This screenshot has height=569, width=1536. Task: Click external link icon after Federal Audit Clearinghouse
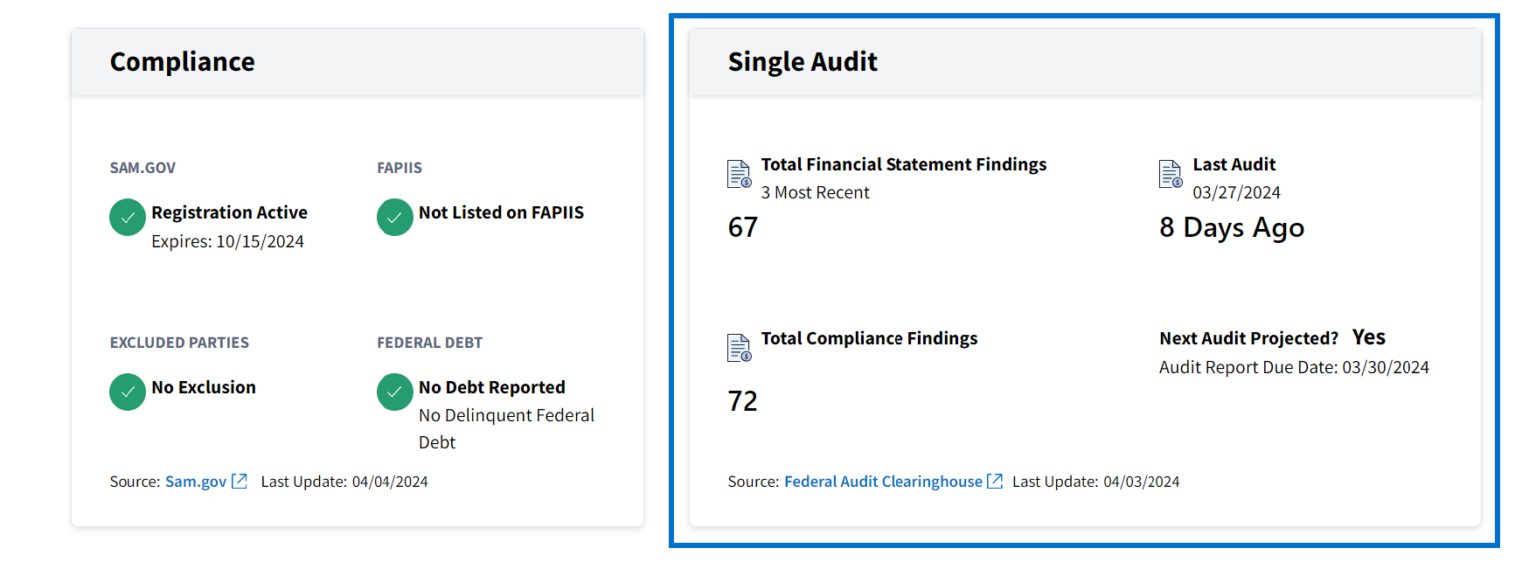coord(995,482)
